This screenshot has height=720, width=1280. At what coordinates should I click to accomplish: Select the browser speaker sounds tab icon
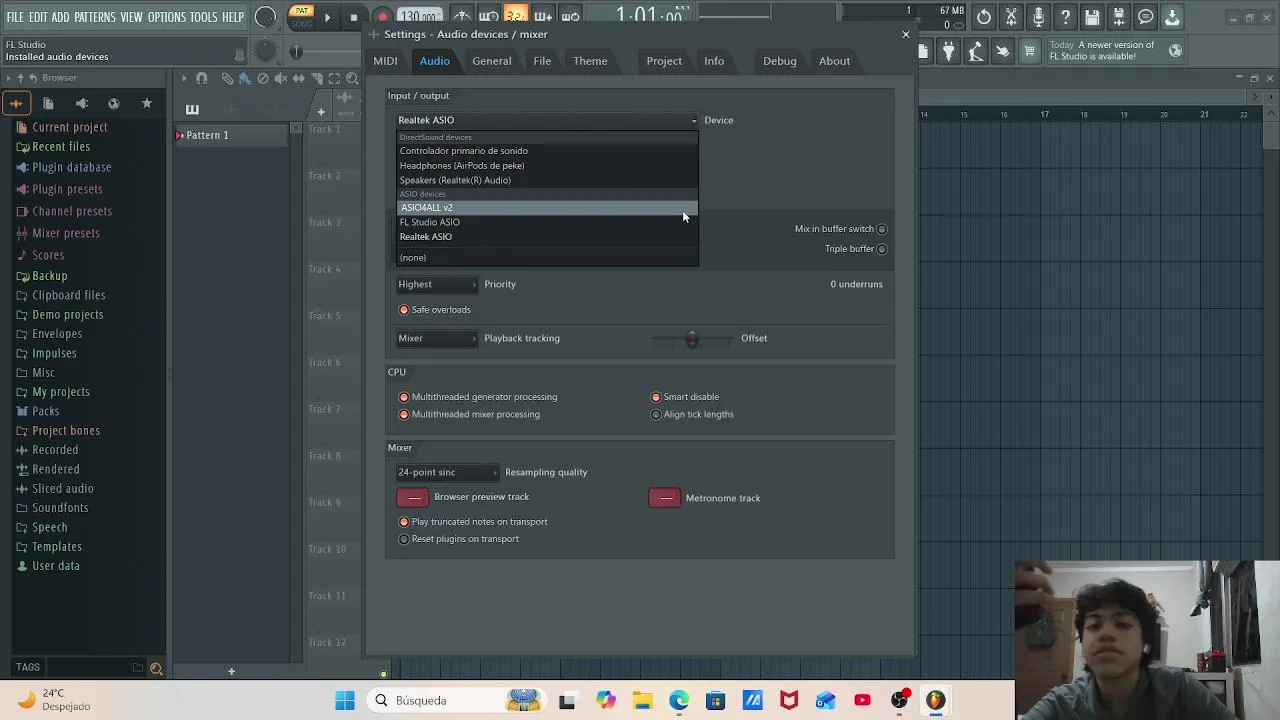tap(82, 103)
